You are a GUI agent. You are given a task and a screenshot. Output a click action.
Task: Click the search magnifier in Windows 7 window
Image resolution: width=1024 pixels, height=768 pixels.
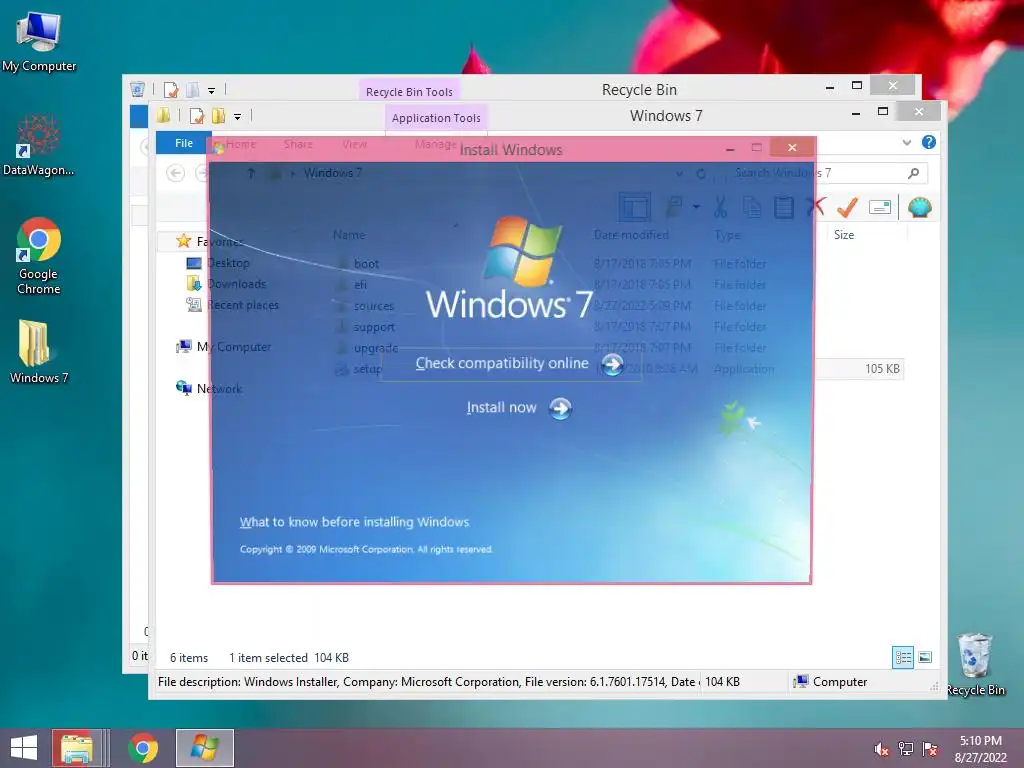click(x=914, y=173)
